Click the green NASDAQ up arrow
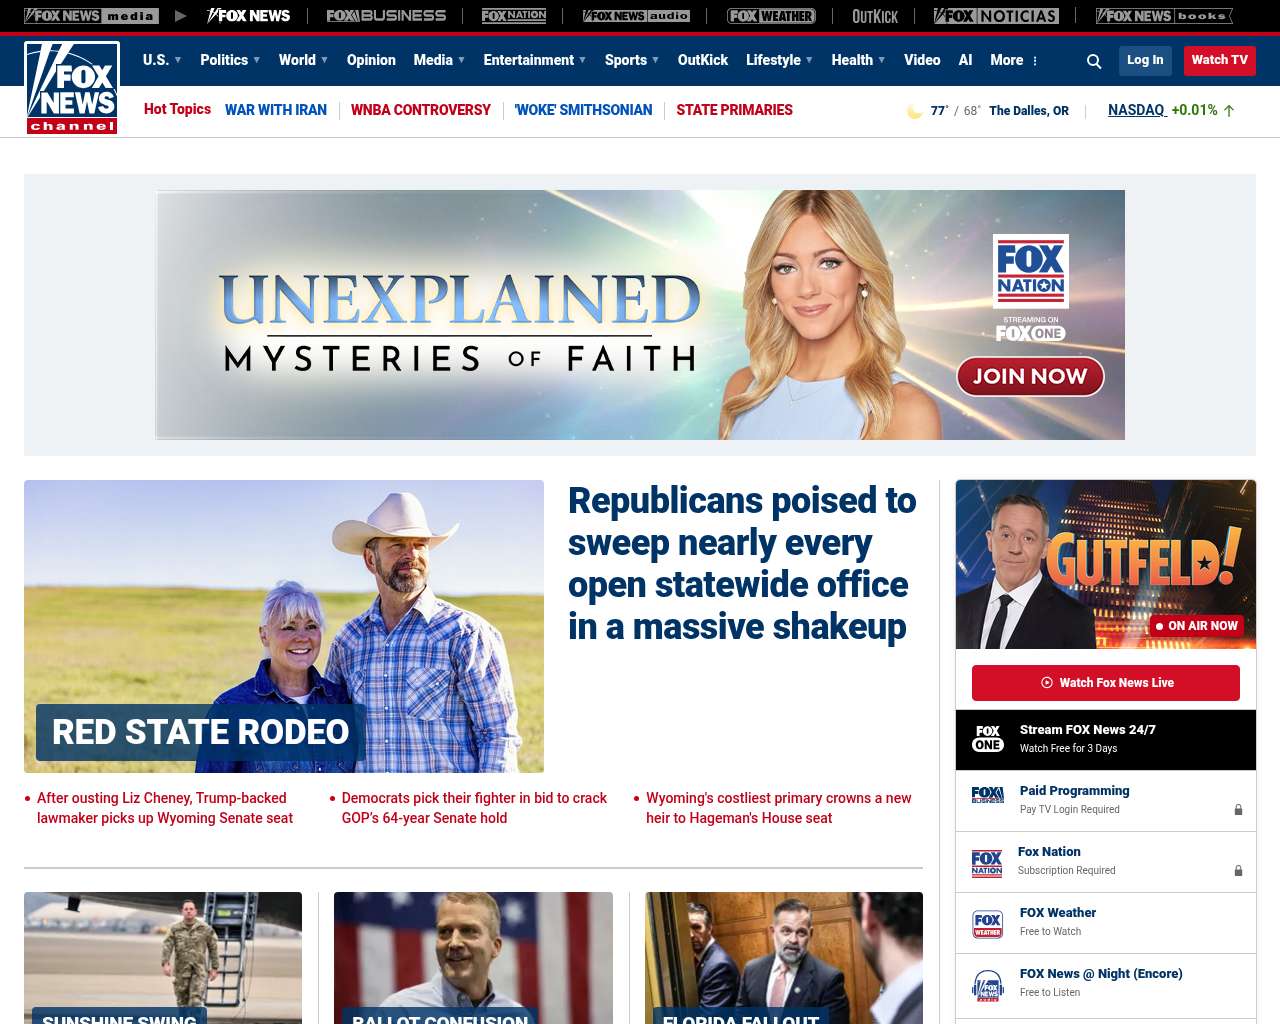The height and width of the screenshot is (1024, 1280). pyautogui.click(x=1229, y=111)
